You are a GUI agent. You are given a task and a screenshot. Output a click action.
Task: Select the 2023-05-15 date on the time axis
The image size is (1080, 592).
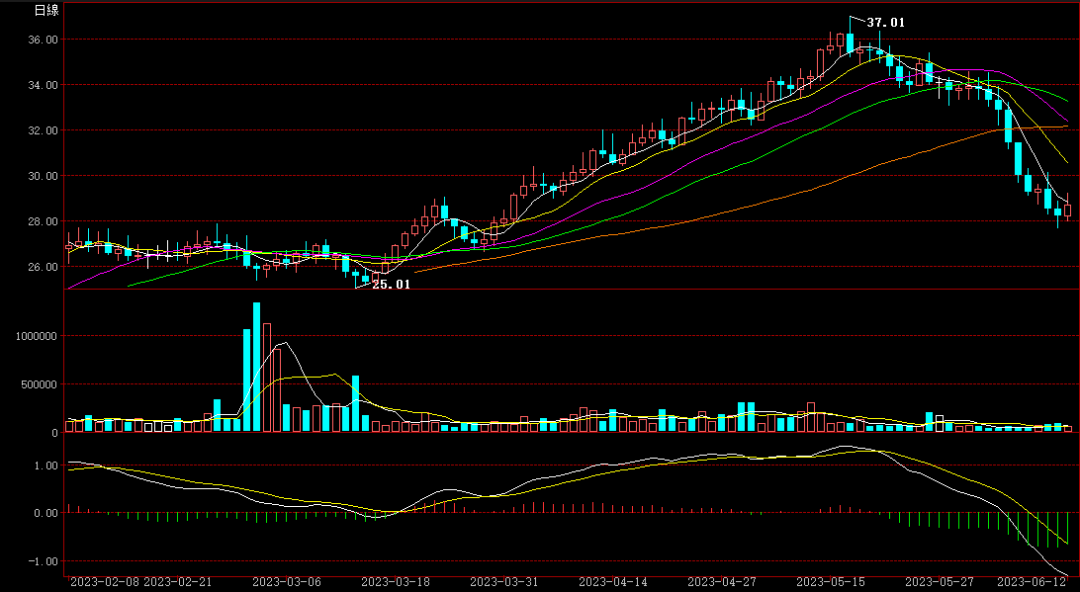click(x=830, y=581)
